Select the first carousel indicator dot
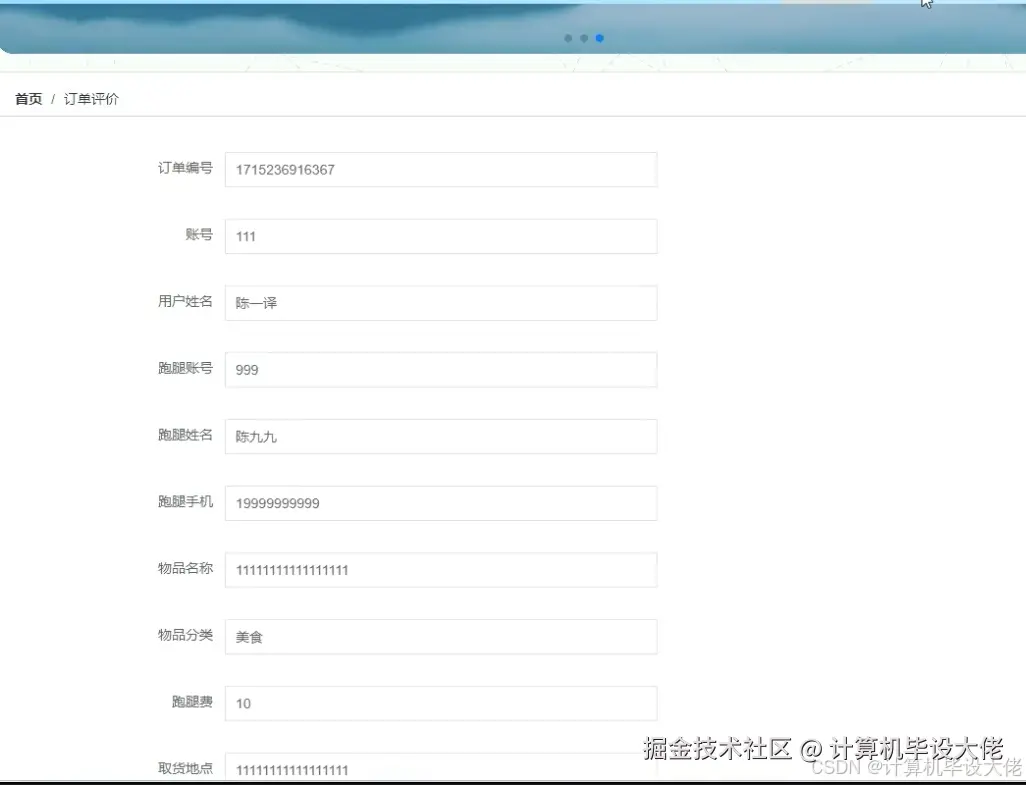1026x785 pixels. click(x=567, y=38)
